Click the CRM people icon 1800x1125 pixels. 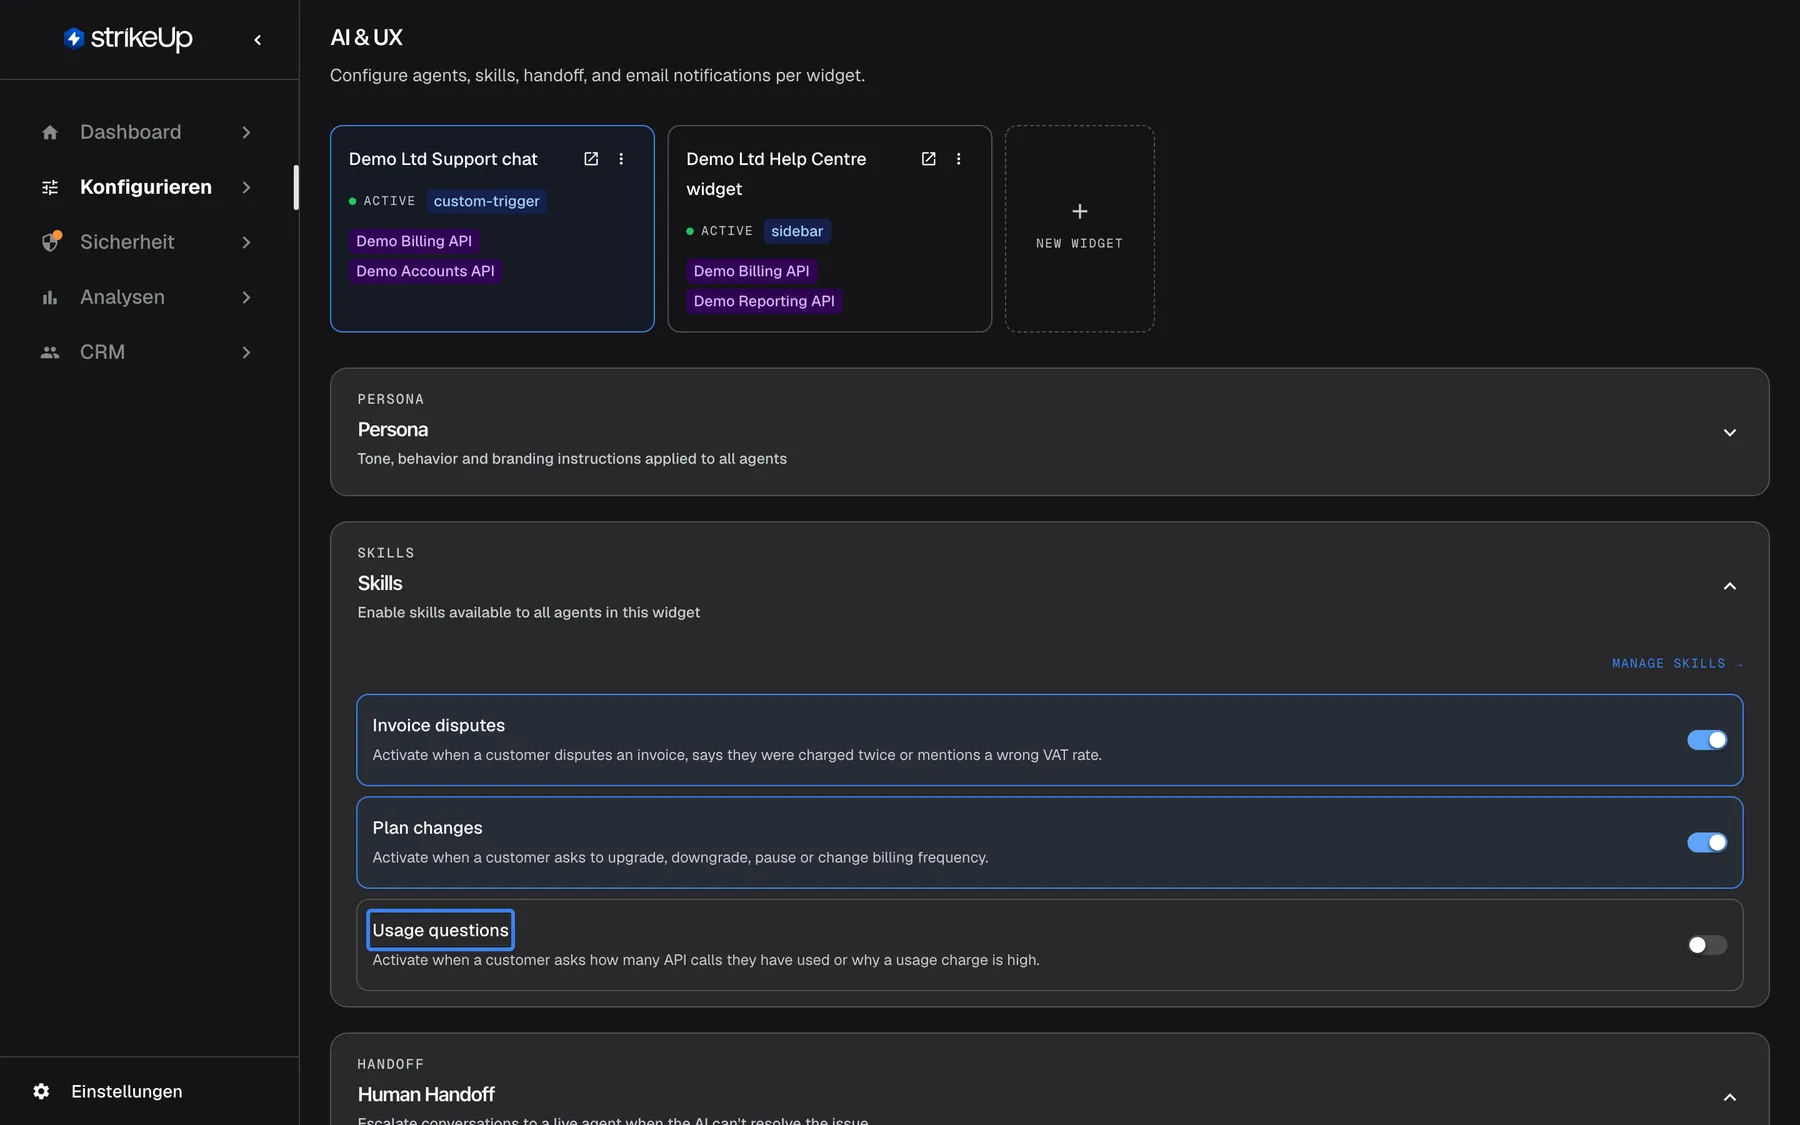point(50,352)
